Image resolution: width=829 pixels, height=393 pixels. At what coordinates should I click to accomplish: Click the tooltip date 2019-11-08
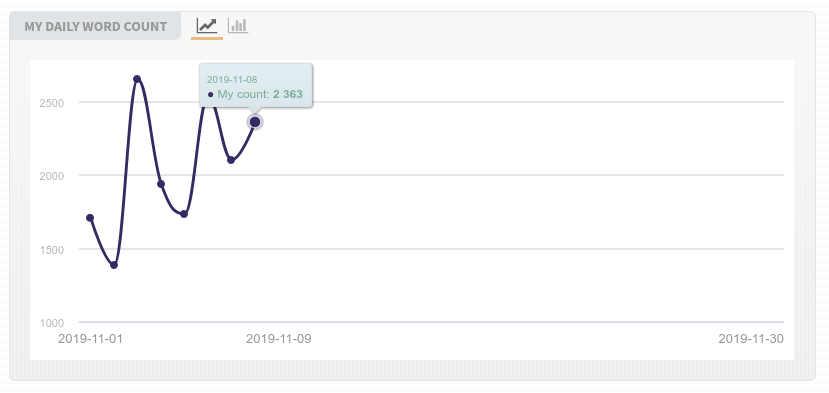coord(232,80)
